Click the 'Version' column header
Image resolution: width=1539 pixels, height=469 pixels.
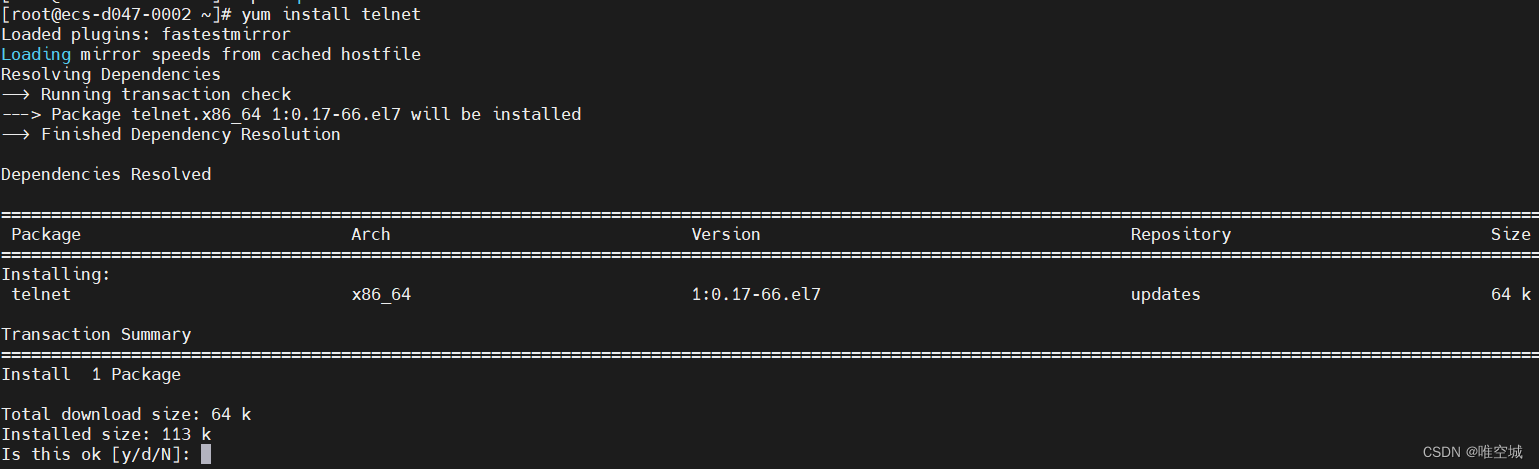click(x=726, y=234)
